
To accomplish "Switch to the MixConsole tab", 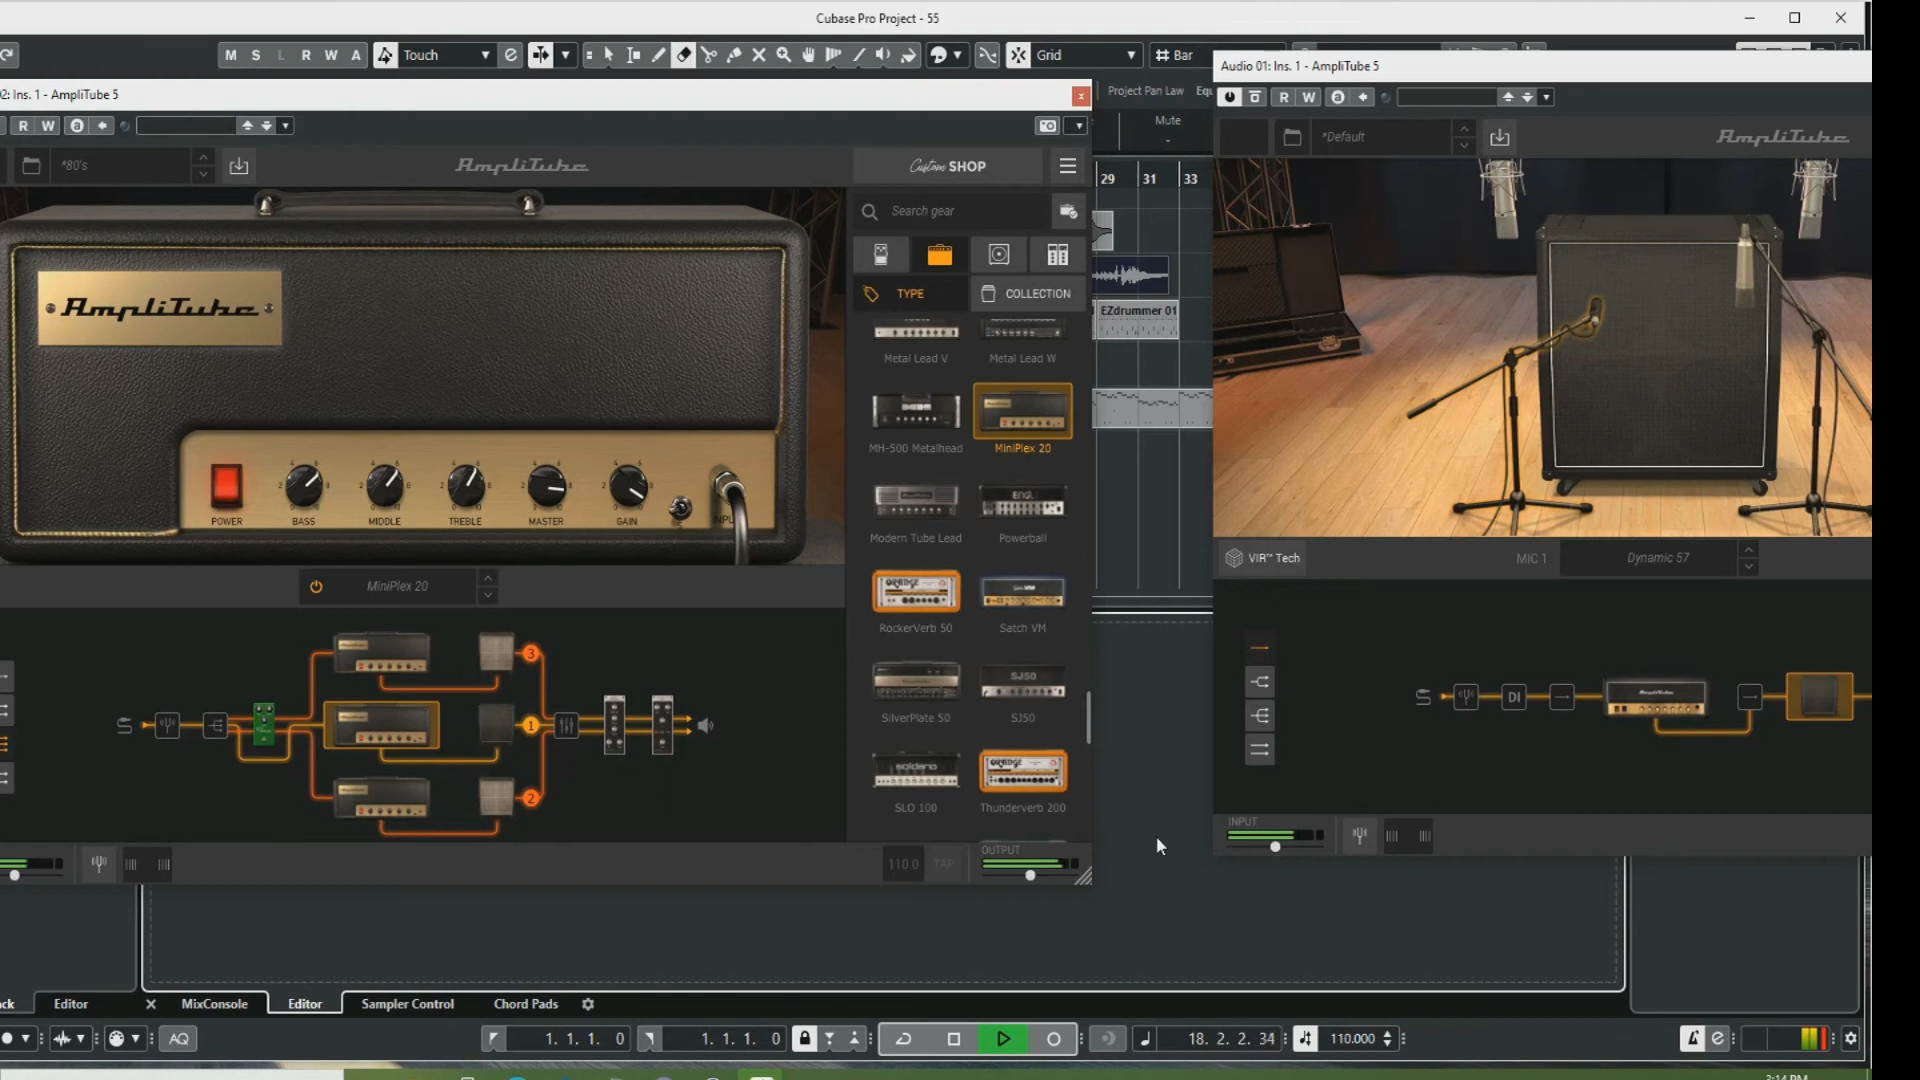I will 215,1004.
